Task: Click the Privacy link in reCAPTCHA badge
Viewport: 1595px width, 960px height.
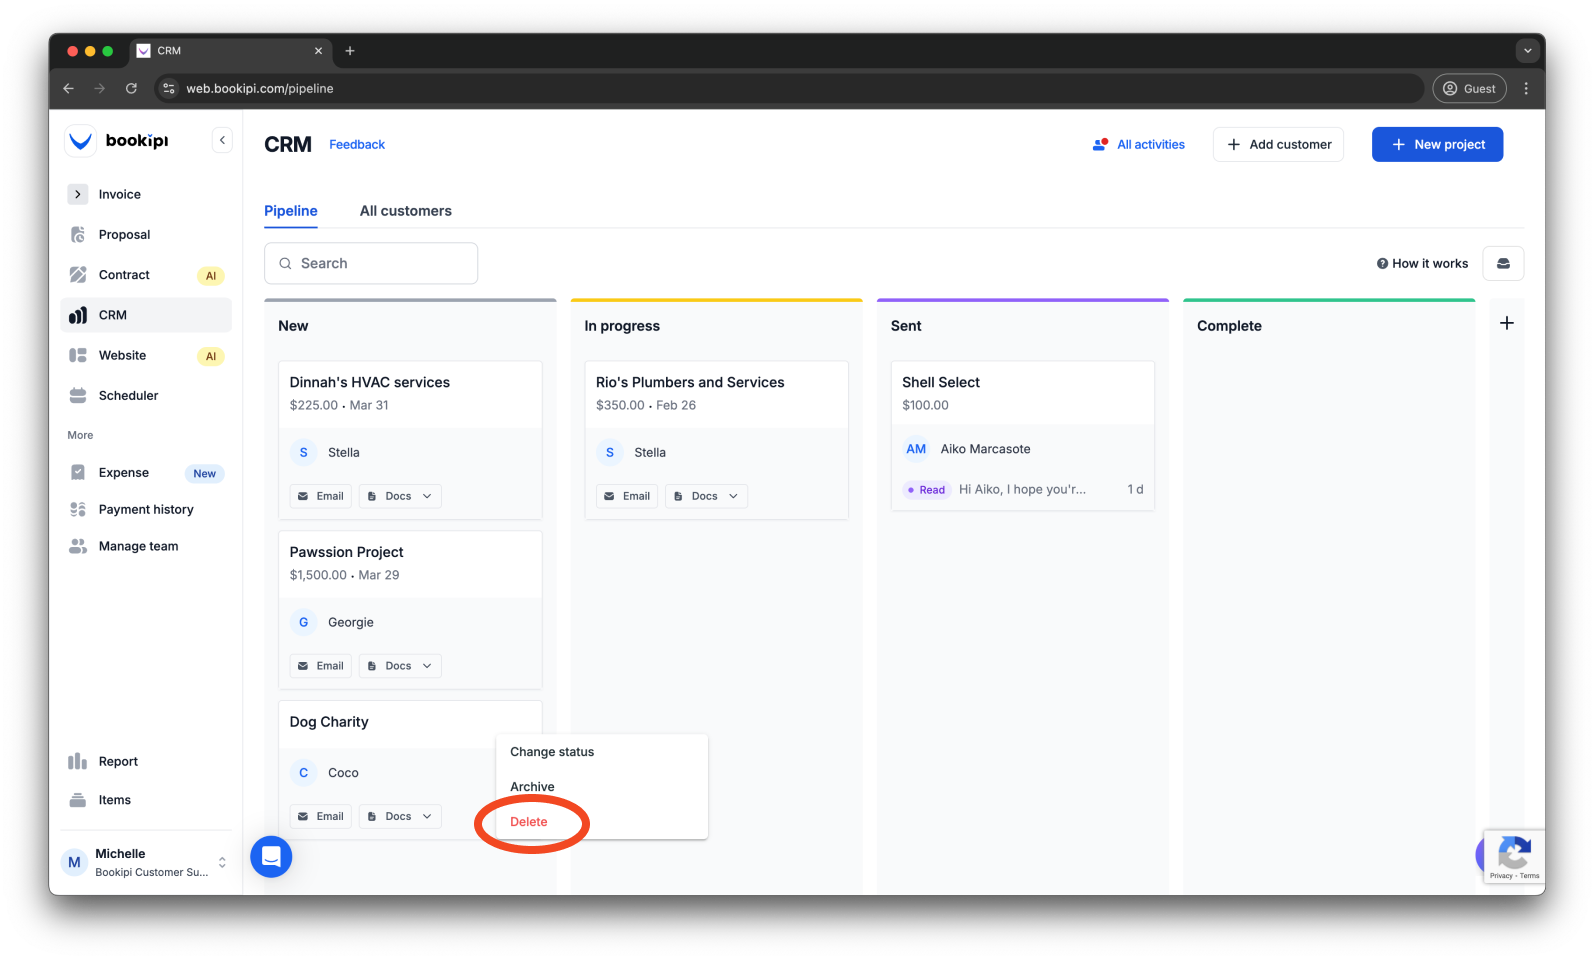Action: coord(1500,876)
